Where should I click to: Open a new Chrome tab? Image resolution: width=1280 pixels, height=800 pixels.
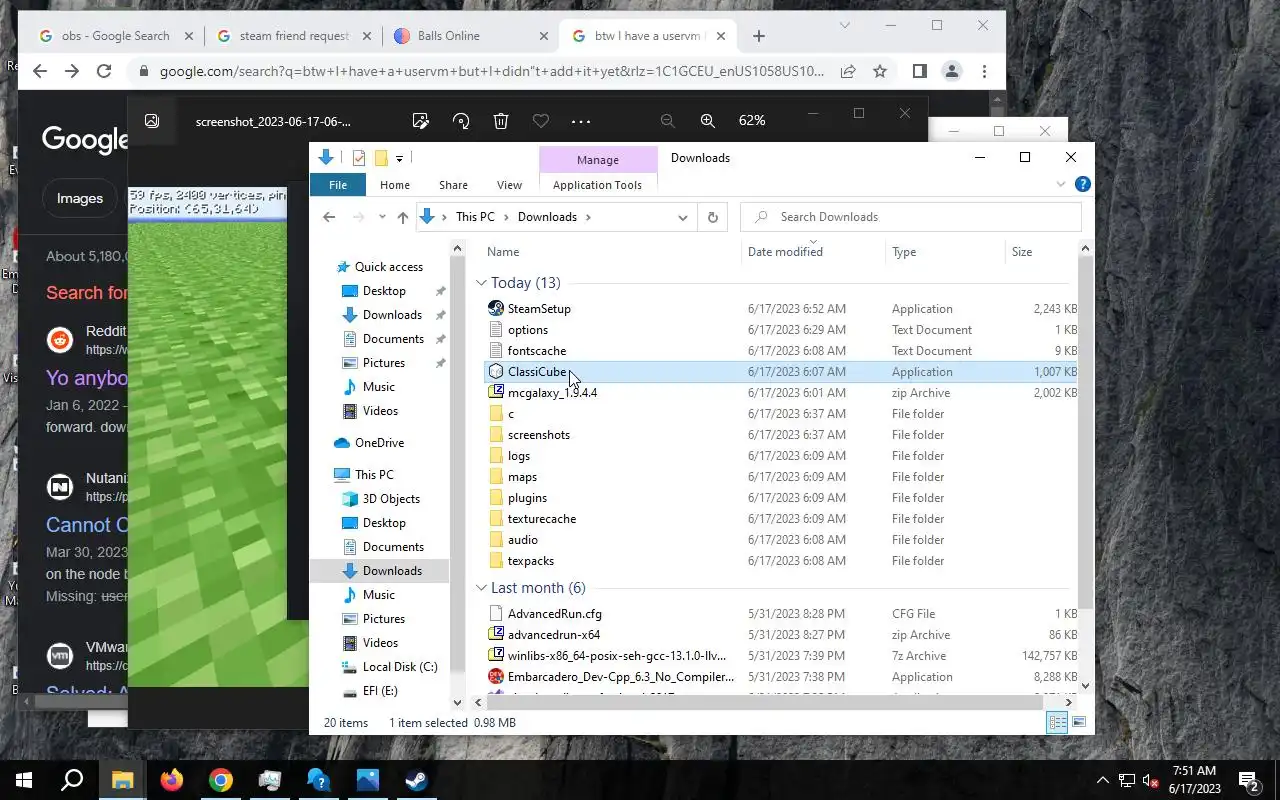tap(759, 36)
